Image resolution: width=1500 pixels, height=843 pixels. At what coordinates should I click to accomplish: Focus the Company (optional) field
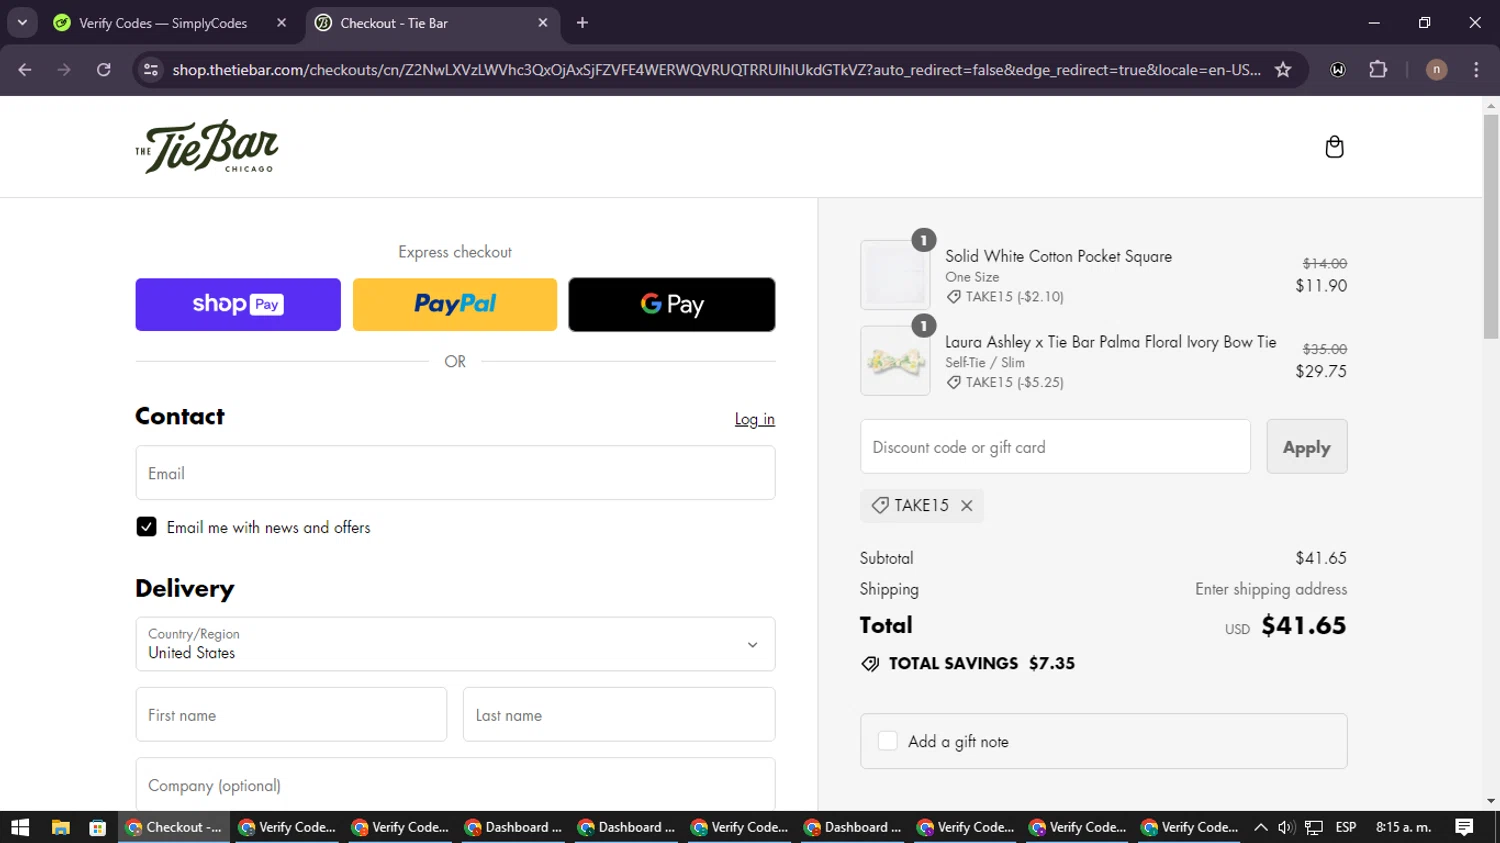point(455,785)
